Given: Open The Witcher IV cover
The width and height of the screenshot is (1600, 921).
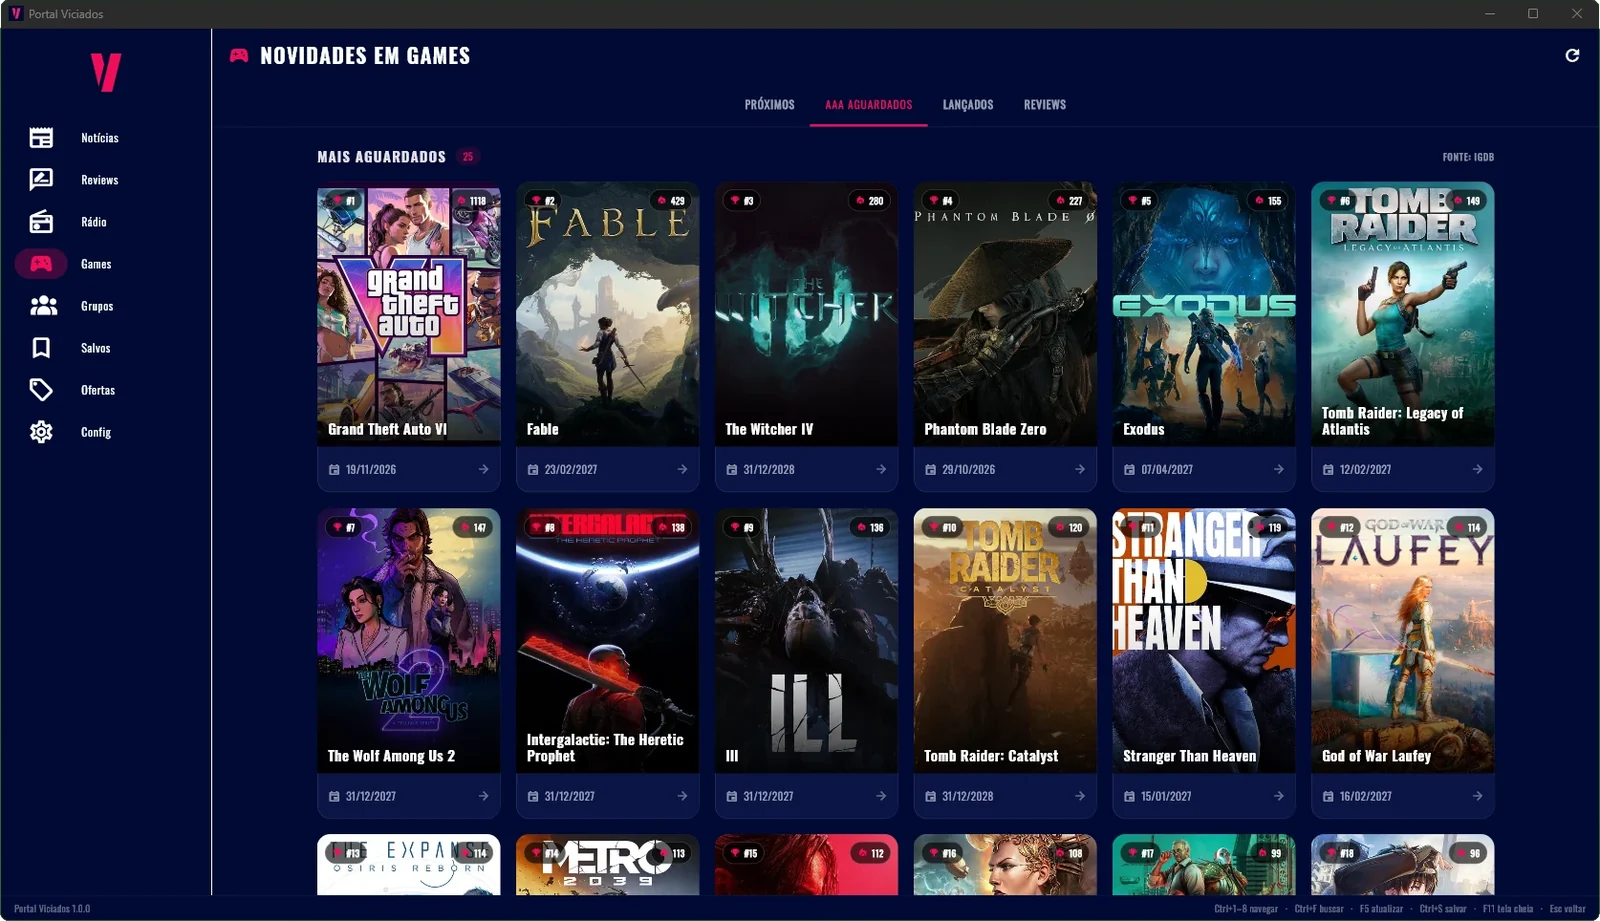Looking at the screenshot, I should point(806,314).
